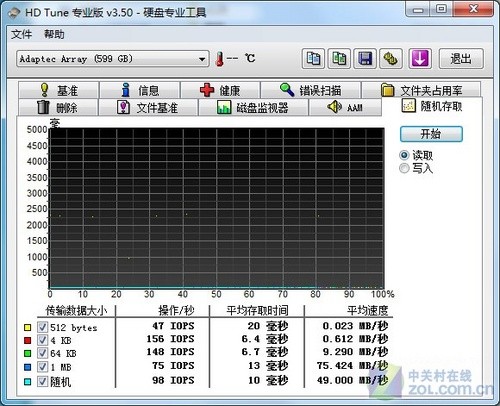Open the 帮助 help menu
Image resolution: width=500 pixels, height=406 pixels.
click(x=54, y=34)
